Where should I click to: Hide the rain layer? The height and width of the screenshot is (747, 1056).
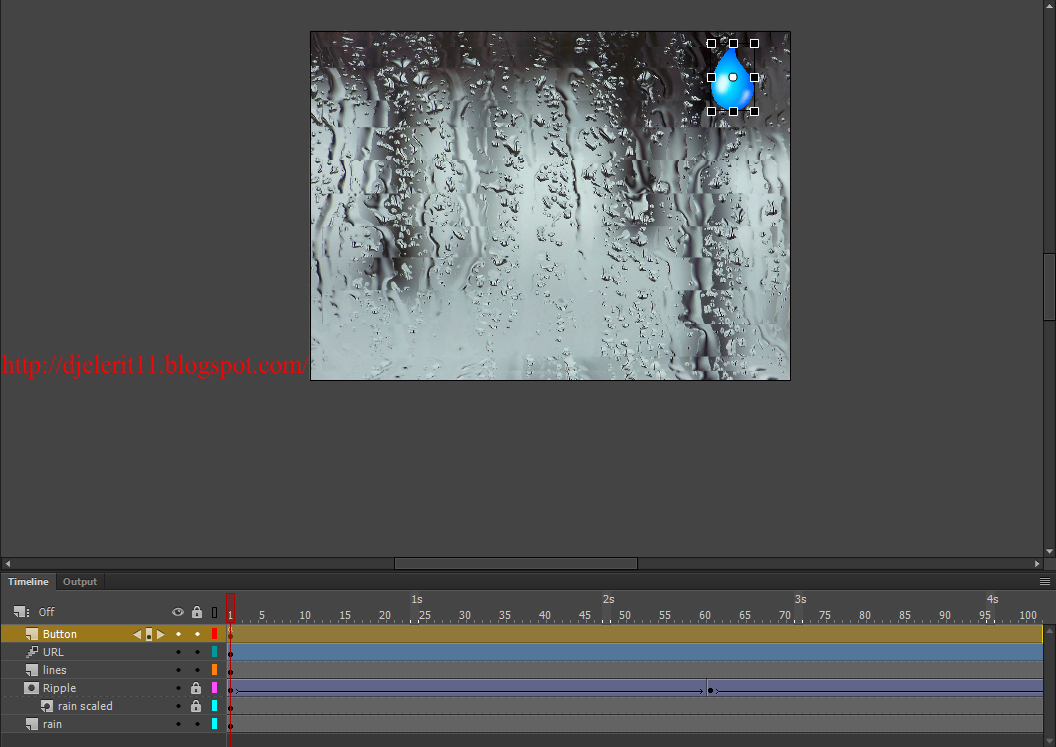click(x=178, y=724)
